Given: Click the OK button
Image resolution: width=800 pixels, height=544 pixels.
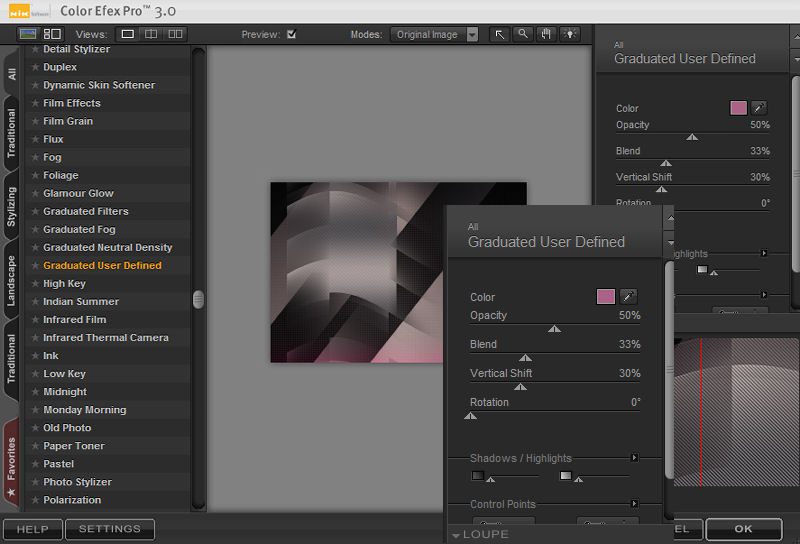Looking at the screenshot, I should click(743, 529).
